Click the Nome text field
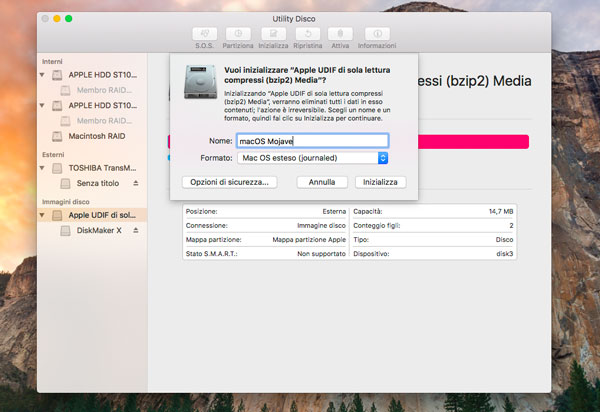Screen dimensions: 600x412 [x=313, y=141]
